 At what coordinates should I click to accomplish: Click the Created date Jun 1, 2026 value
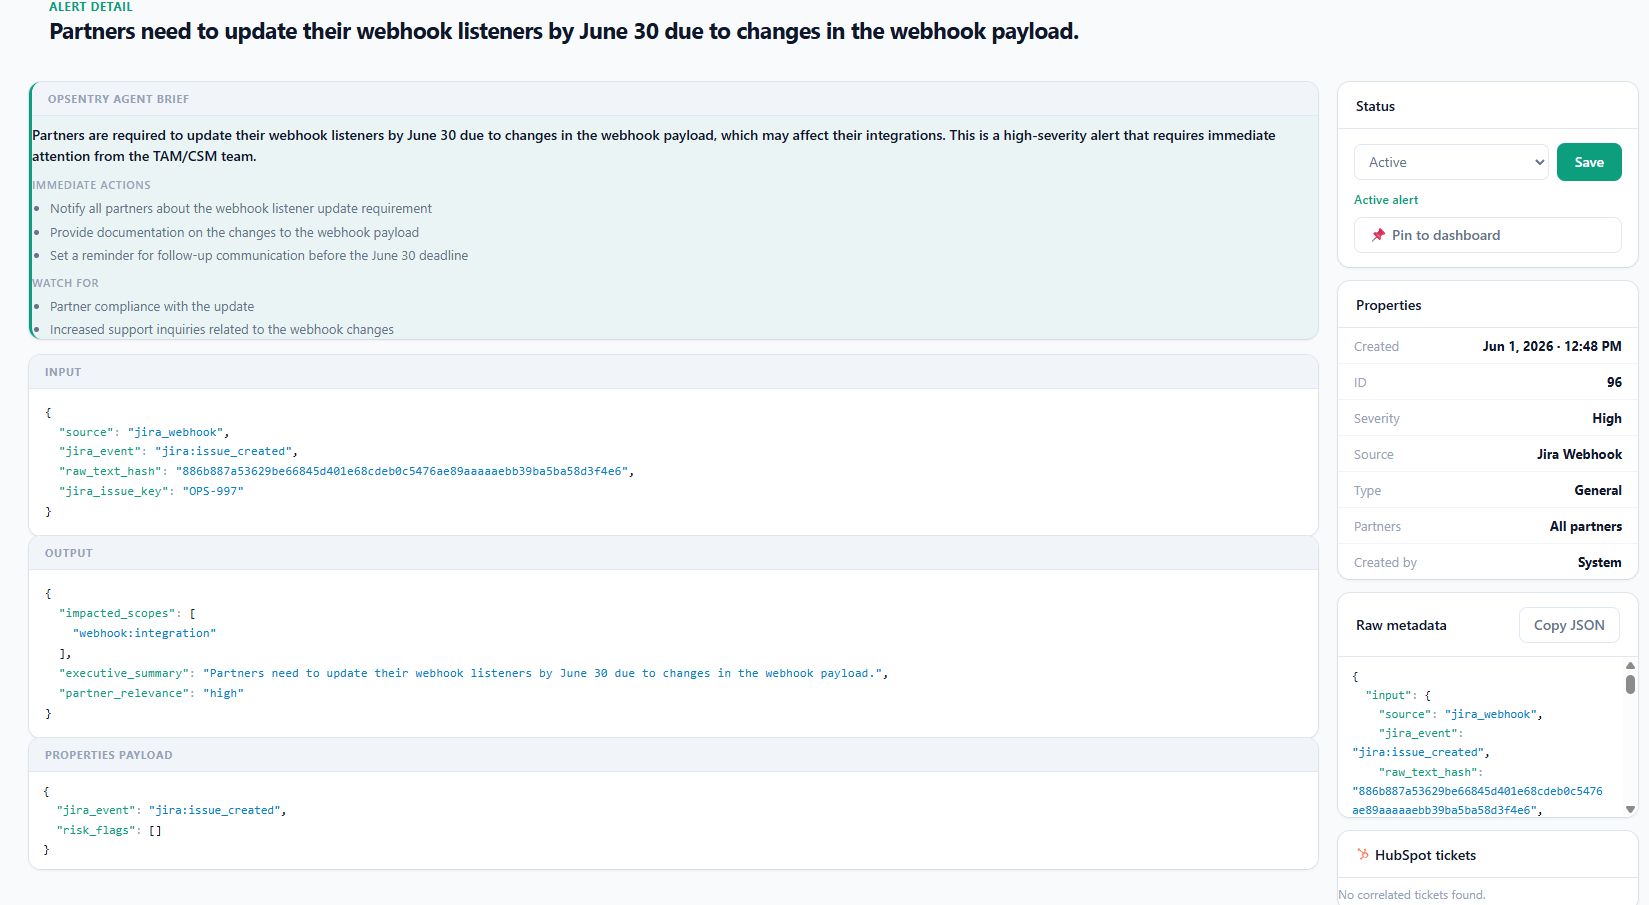(x=1552, y=346)
